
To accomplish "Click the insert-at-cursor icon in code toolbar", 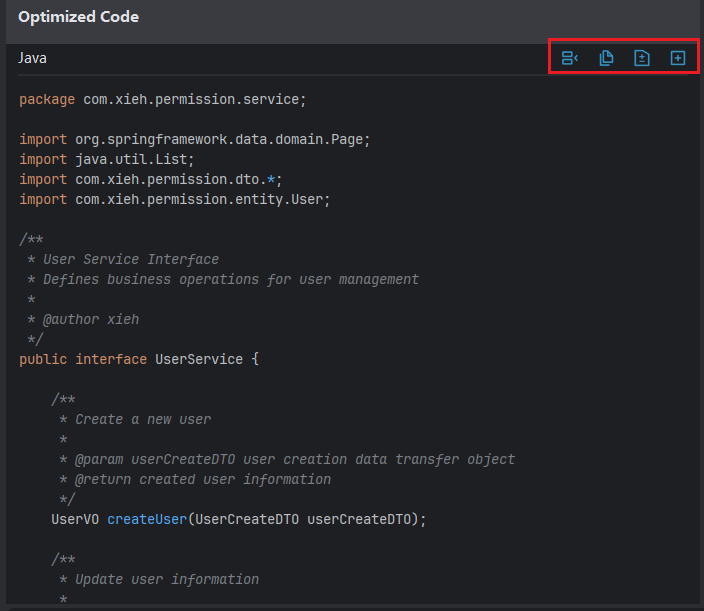I will pyautogui.click(x=569, y=58).
